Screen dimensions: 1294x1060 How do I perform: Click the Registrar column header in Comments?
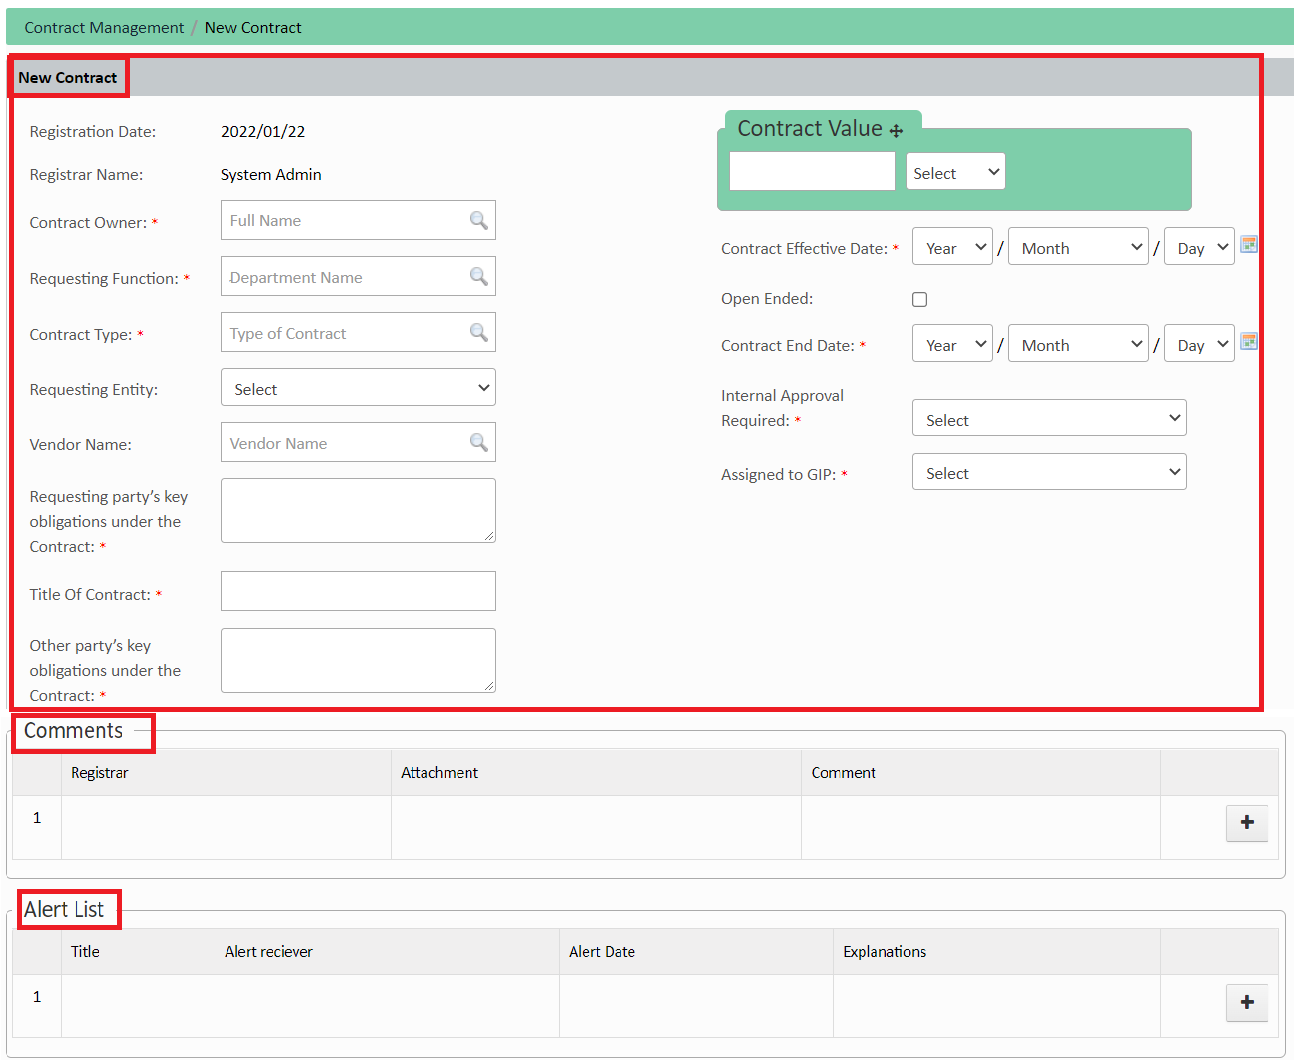click(99, 773)
